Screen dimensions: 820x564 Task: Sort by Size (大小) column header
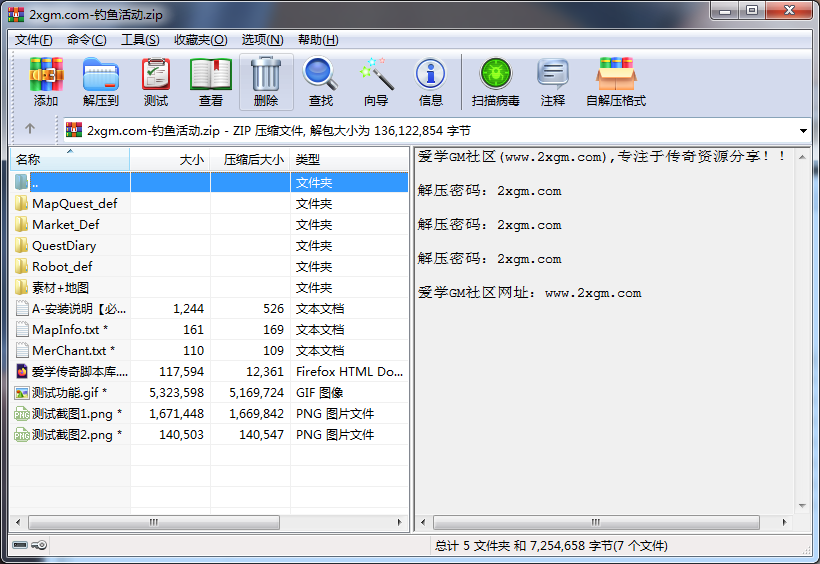coord(170,160)
